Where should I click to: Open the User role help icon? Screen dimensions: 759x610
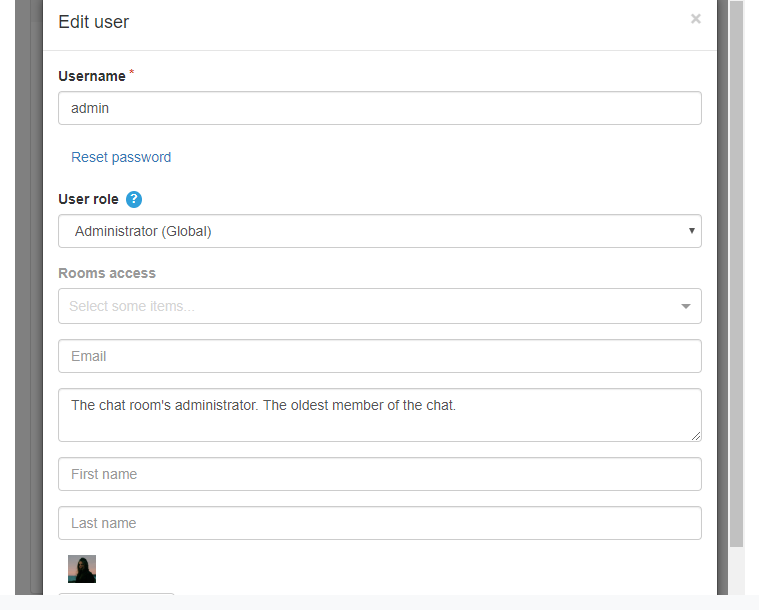(134, 199)
